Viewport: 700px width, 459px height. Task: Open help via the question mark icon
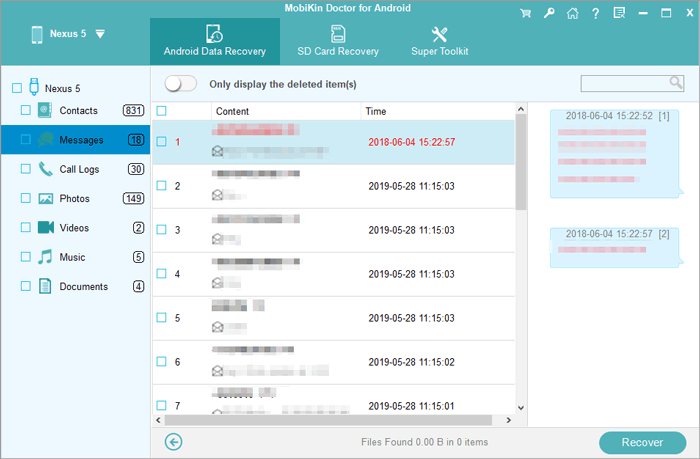click(595, 14)
